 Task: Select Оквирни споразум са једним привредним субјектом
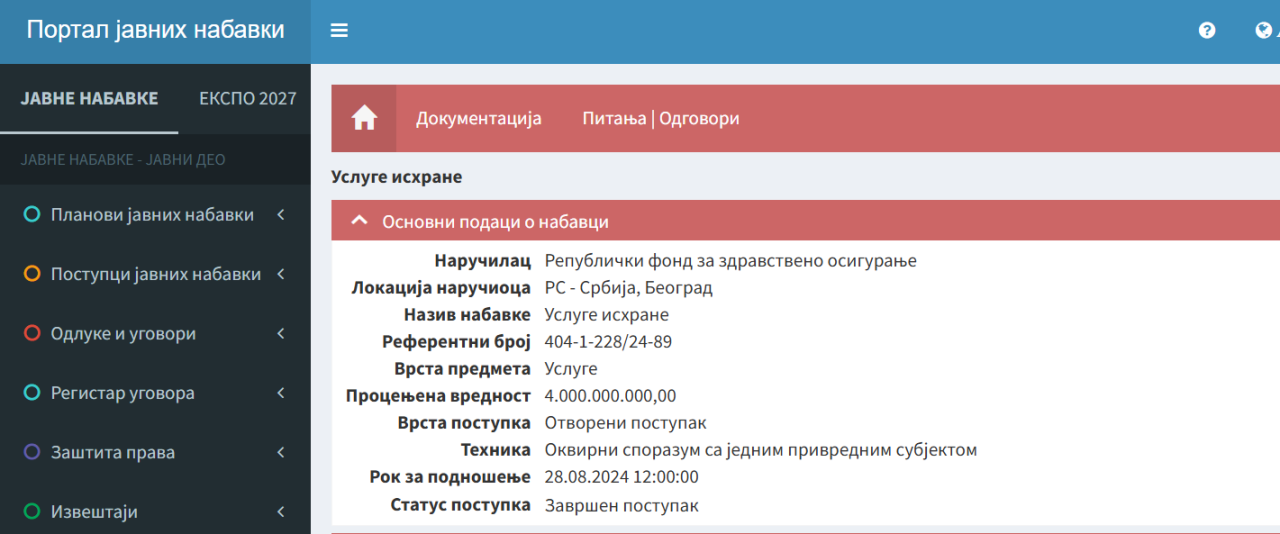coord(760,450)
